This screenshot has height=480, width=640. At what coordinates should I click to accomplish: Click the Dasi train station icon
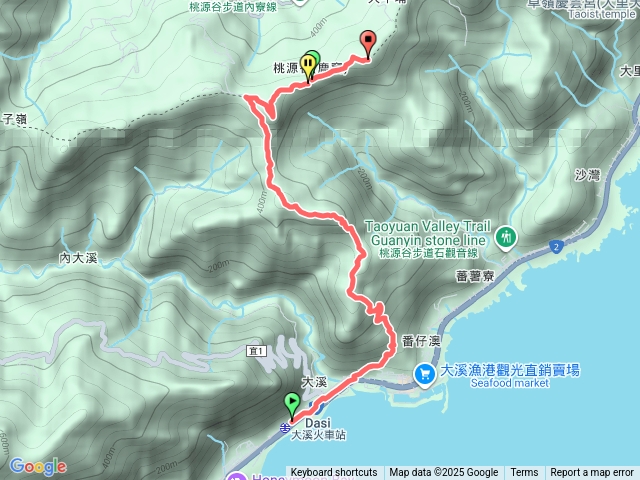coord(285,428)
